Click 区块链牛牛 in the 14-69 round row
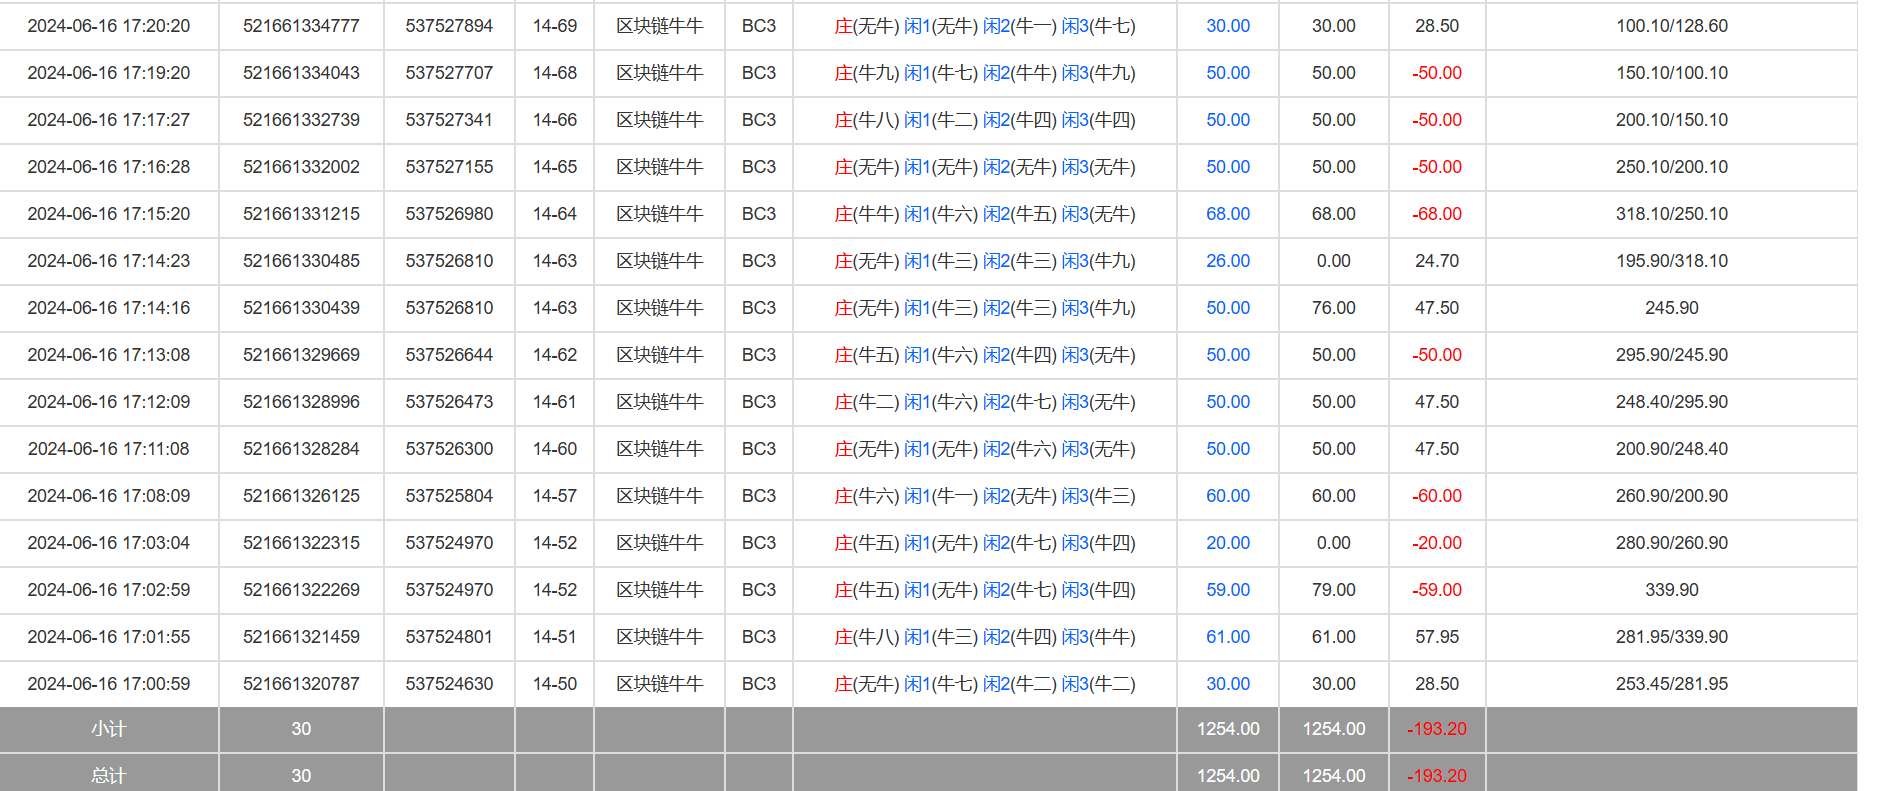 659,26
